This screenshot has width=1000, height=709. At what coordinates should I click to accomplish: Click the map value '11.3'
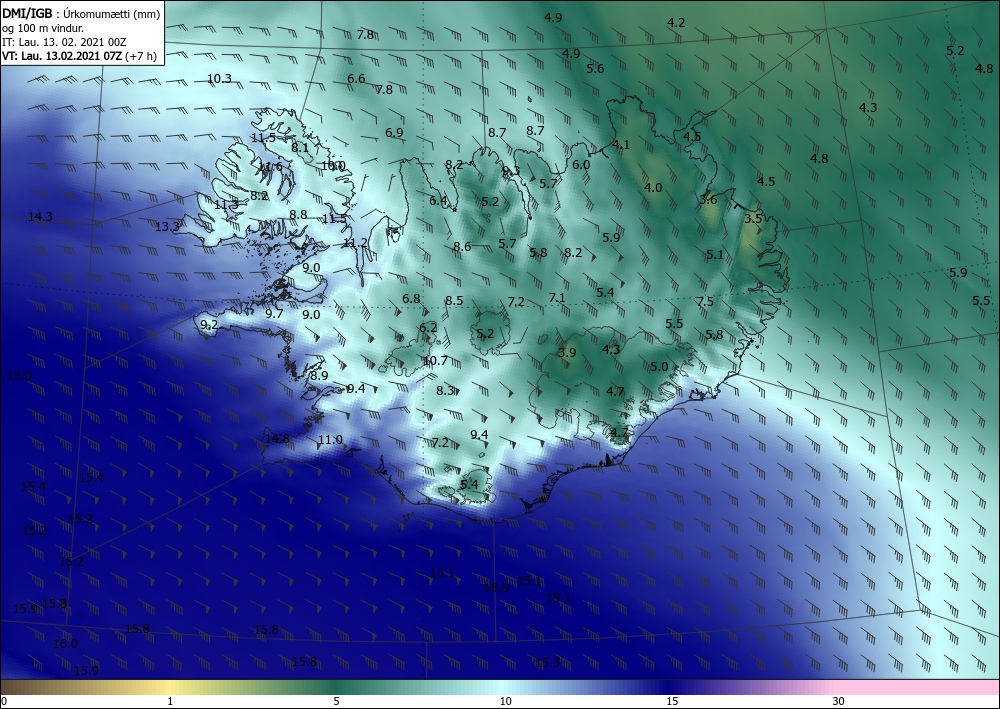point(226,205)
